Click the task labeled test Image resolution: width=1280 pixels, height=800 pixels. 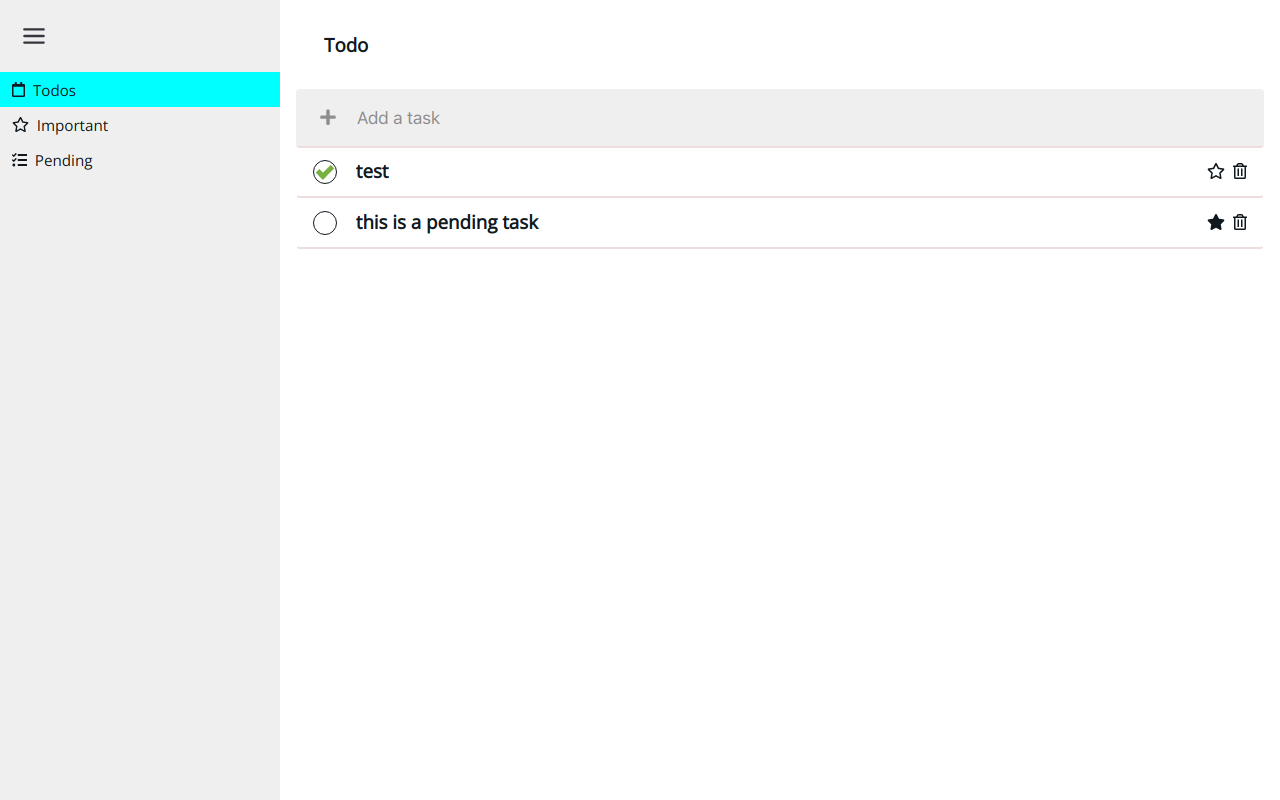(x=372, y=171)
